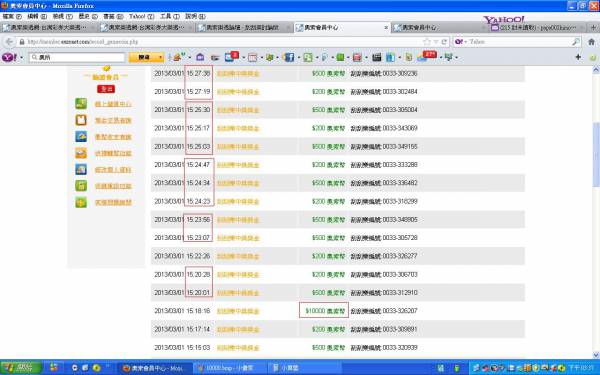Open the 檔案 menu

[x=12, y=16]
